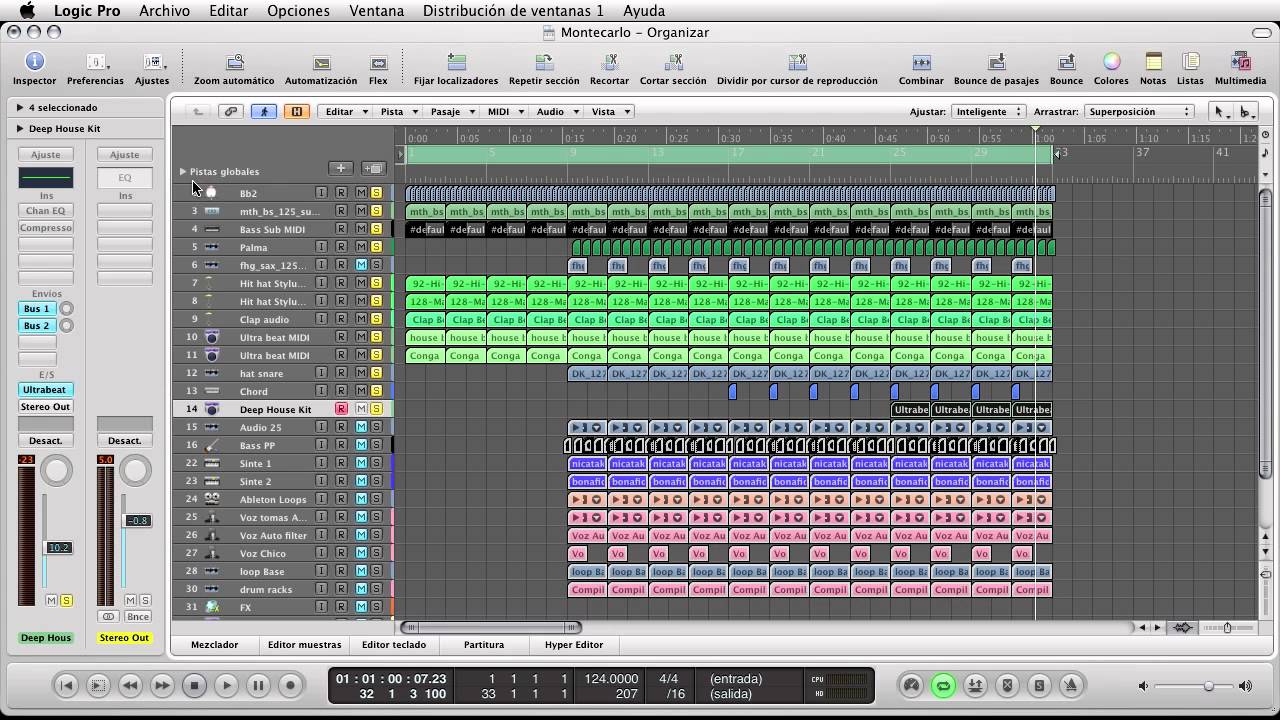Click the Ultrabeat instrument slot
Screen dimensions: 1280x720
tap(45, 390)
